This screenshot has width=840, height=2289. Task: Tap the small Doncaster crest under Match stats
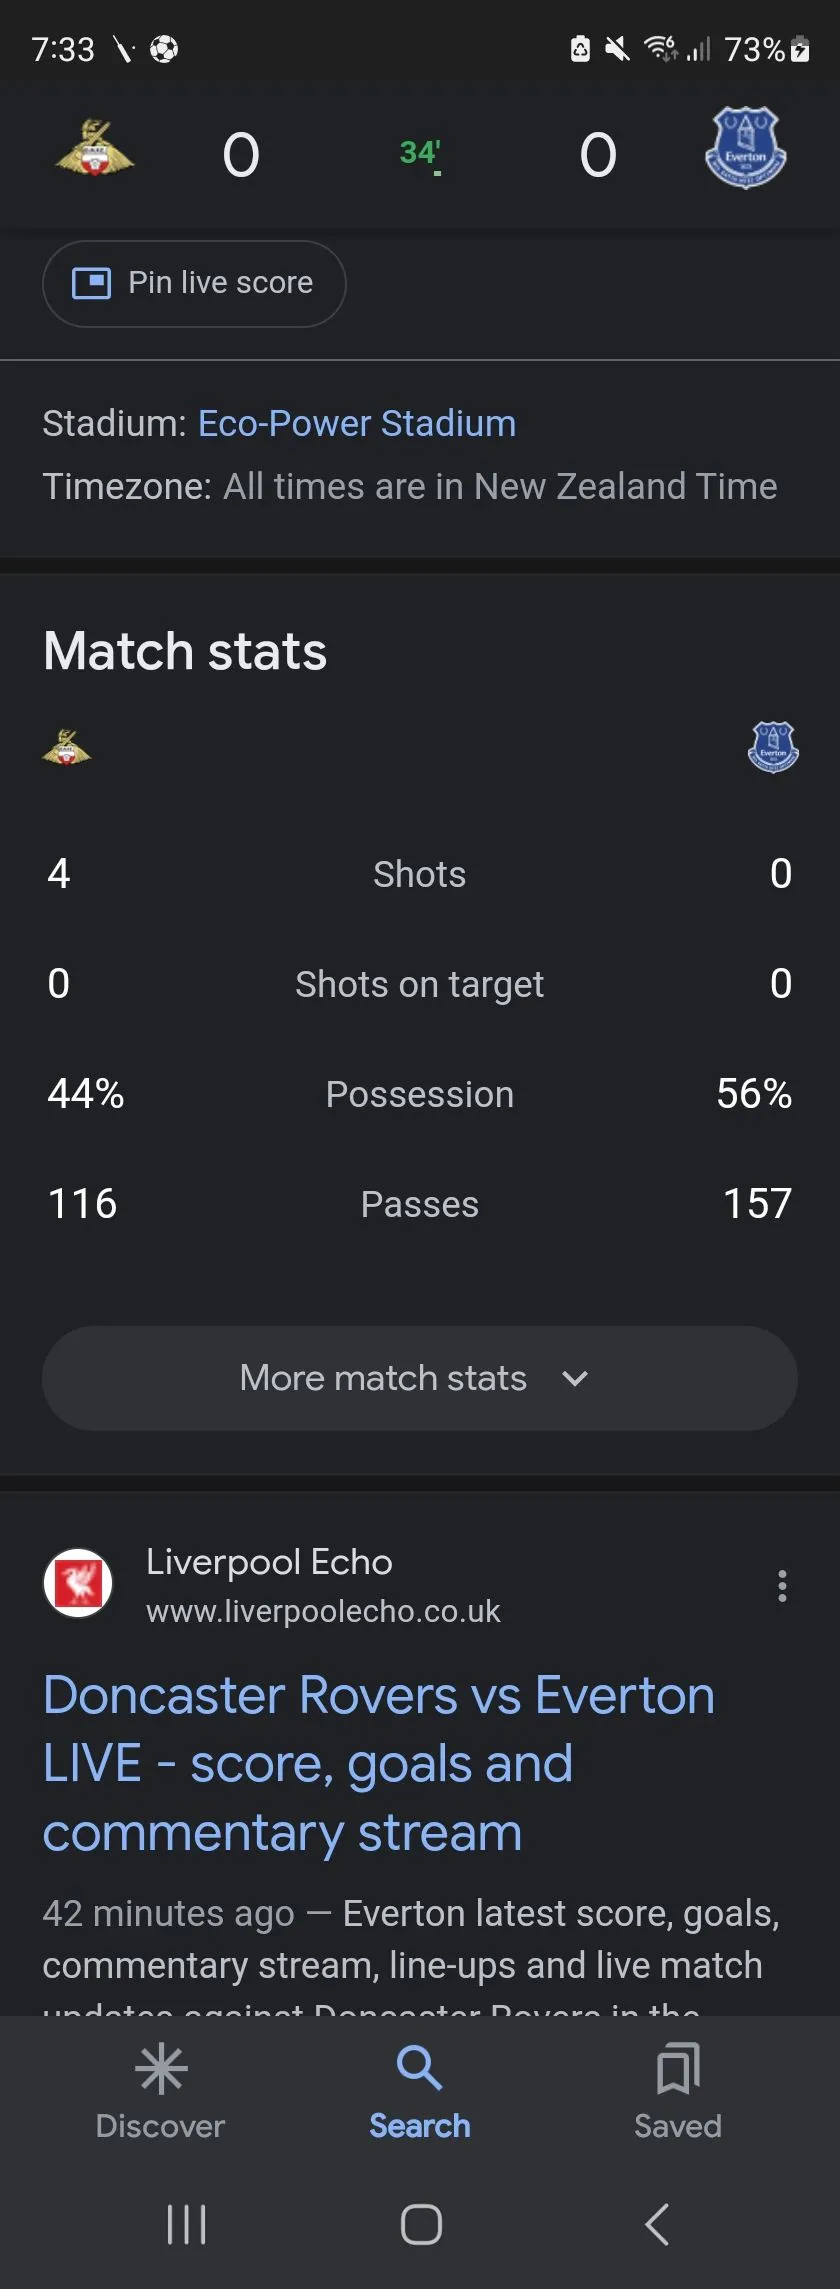(x=66, y=747)
